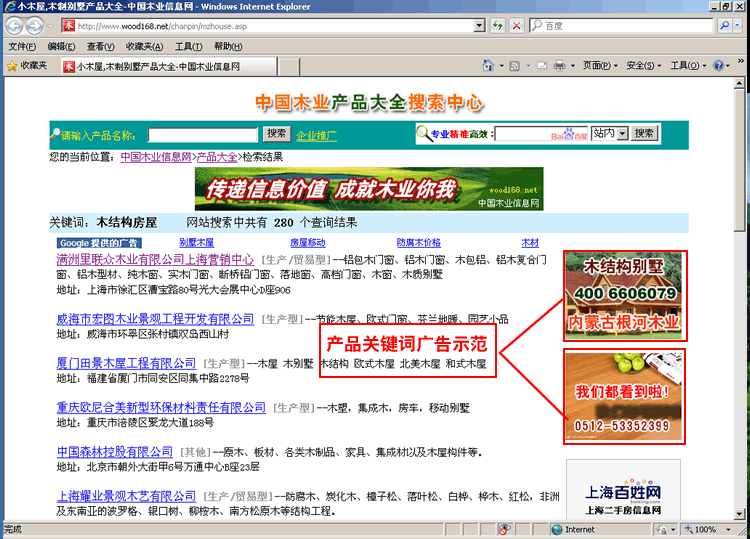Click the Refresh page icon
750x539 pixels.
click(x=497, y=25)
